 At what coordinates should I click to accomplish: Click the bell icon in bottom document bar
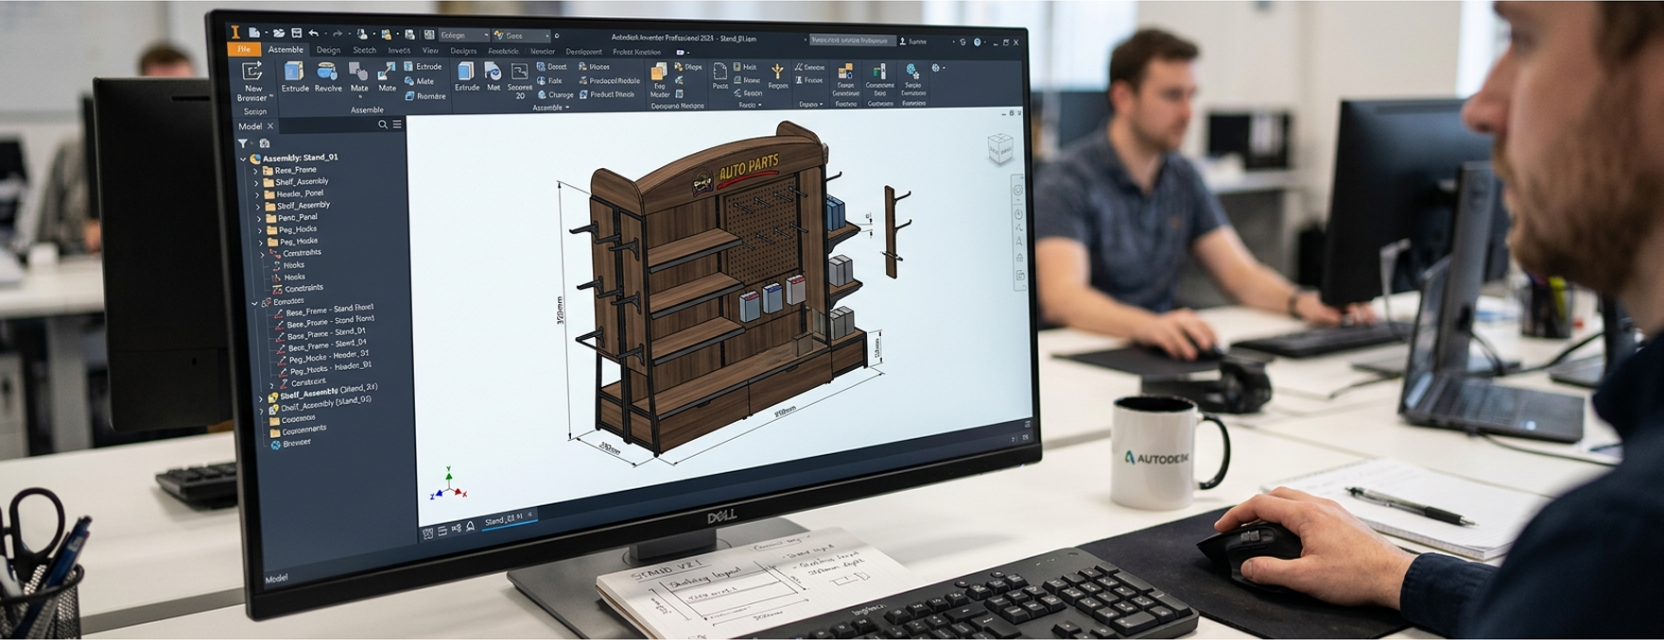(x=471, y=526)
